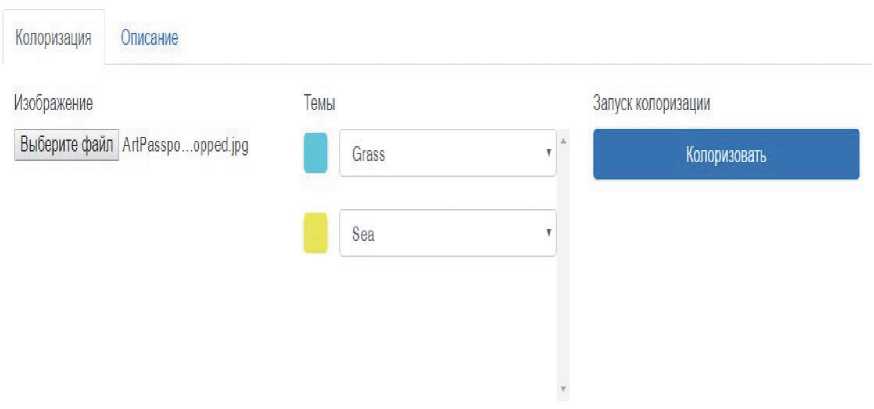Switch to the Колоризация tab
The image size is (874, 409).
coord(54,38)
